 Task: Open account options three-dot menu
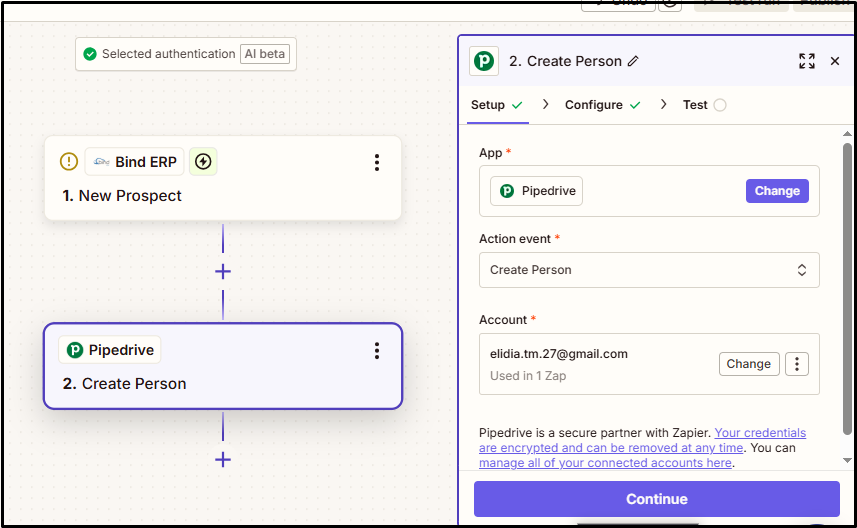click(x=796, y=364)
